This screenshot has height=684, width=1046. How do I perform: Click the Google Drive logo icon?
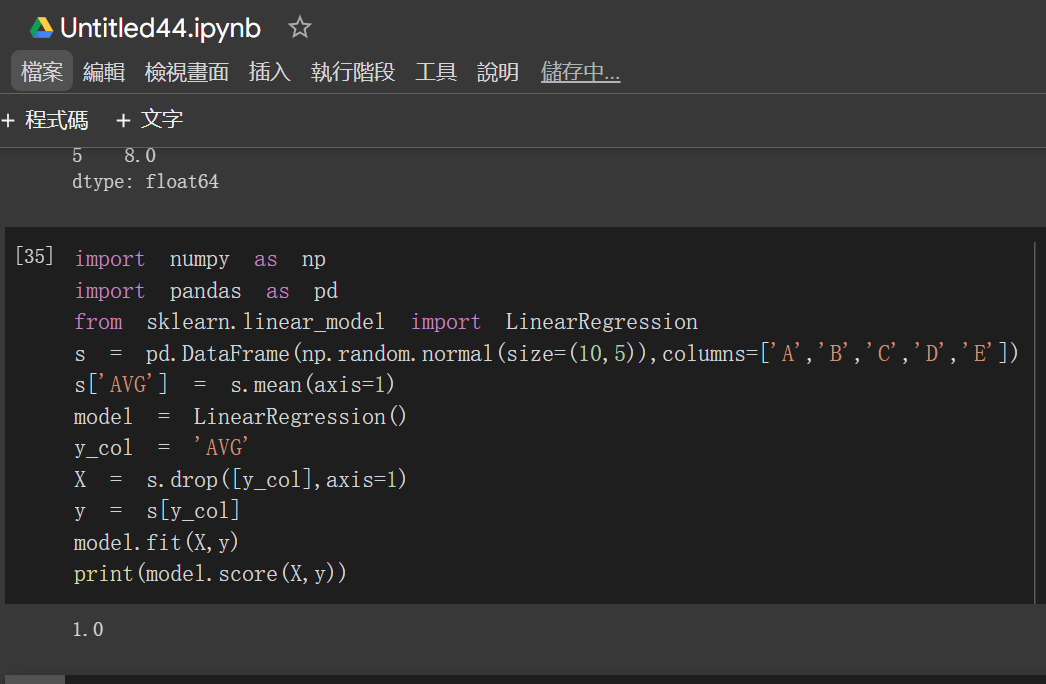(x=41, y=28)
